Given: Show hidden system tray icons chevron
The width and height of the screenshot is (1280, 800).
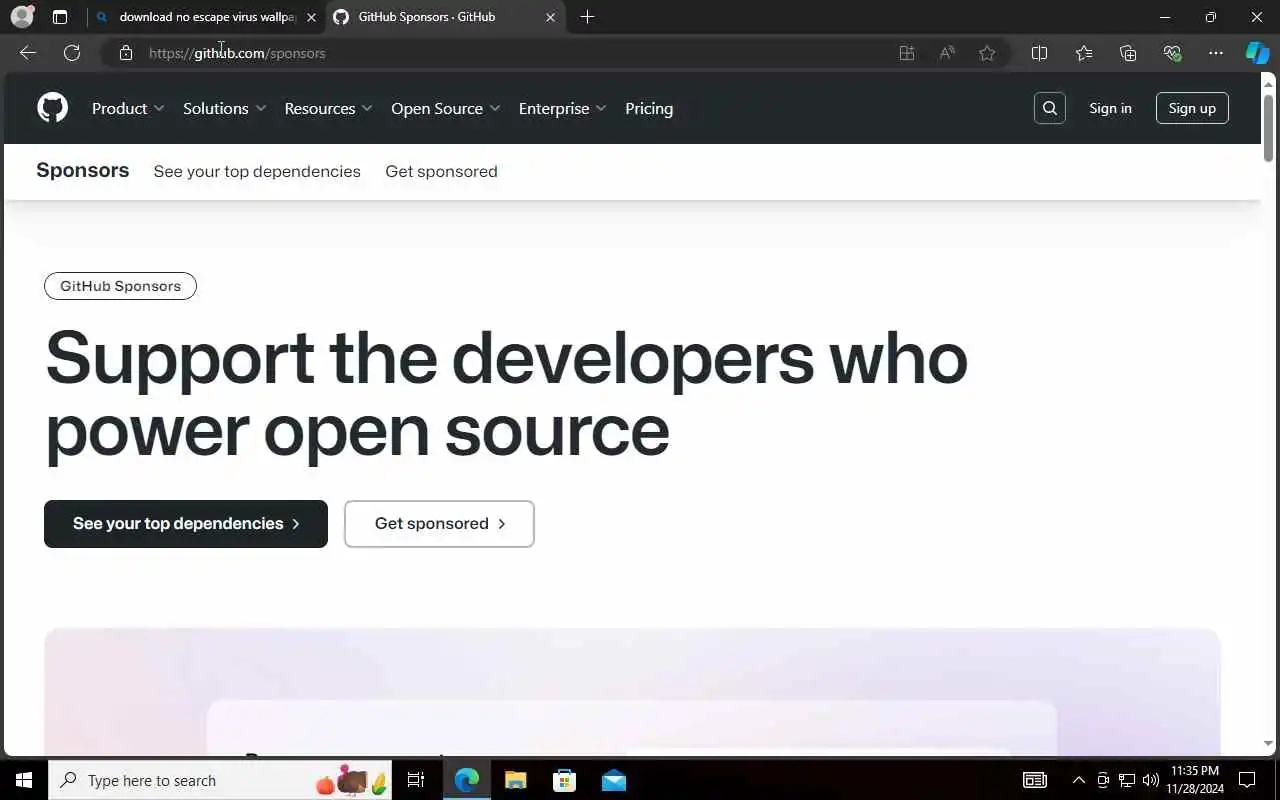Looking at the screenshot, I should pos(1078,780).
